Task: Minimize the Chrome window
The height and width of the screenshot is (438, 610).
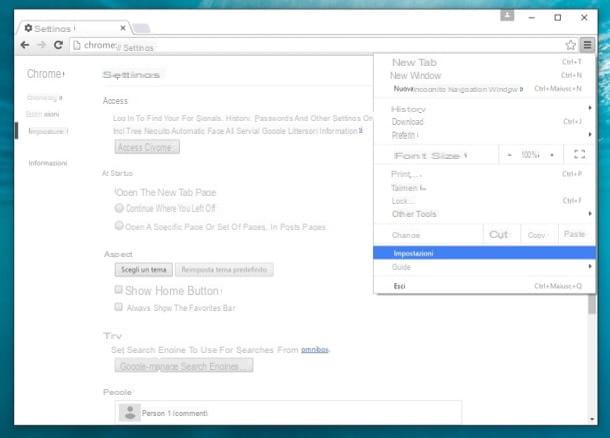Action: pos(532,18)
